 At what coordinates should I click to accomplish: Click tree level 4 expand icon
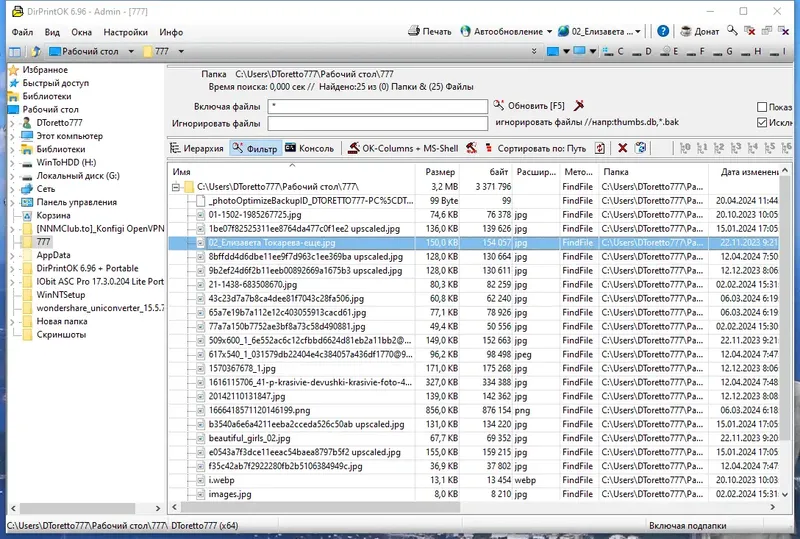[753, 148]
